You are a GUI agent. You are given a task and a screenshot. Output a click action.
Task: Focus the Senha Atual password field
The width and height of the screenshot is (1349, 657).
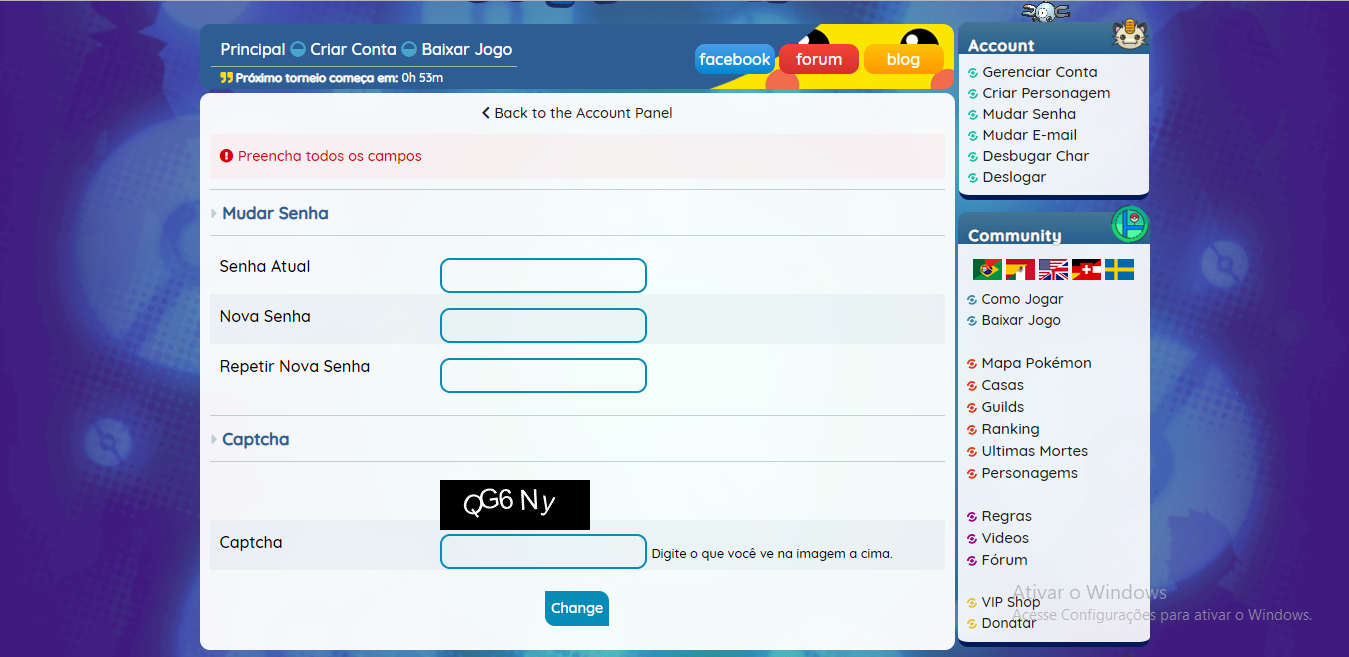pos(543,276)
